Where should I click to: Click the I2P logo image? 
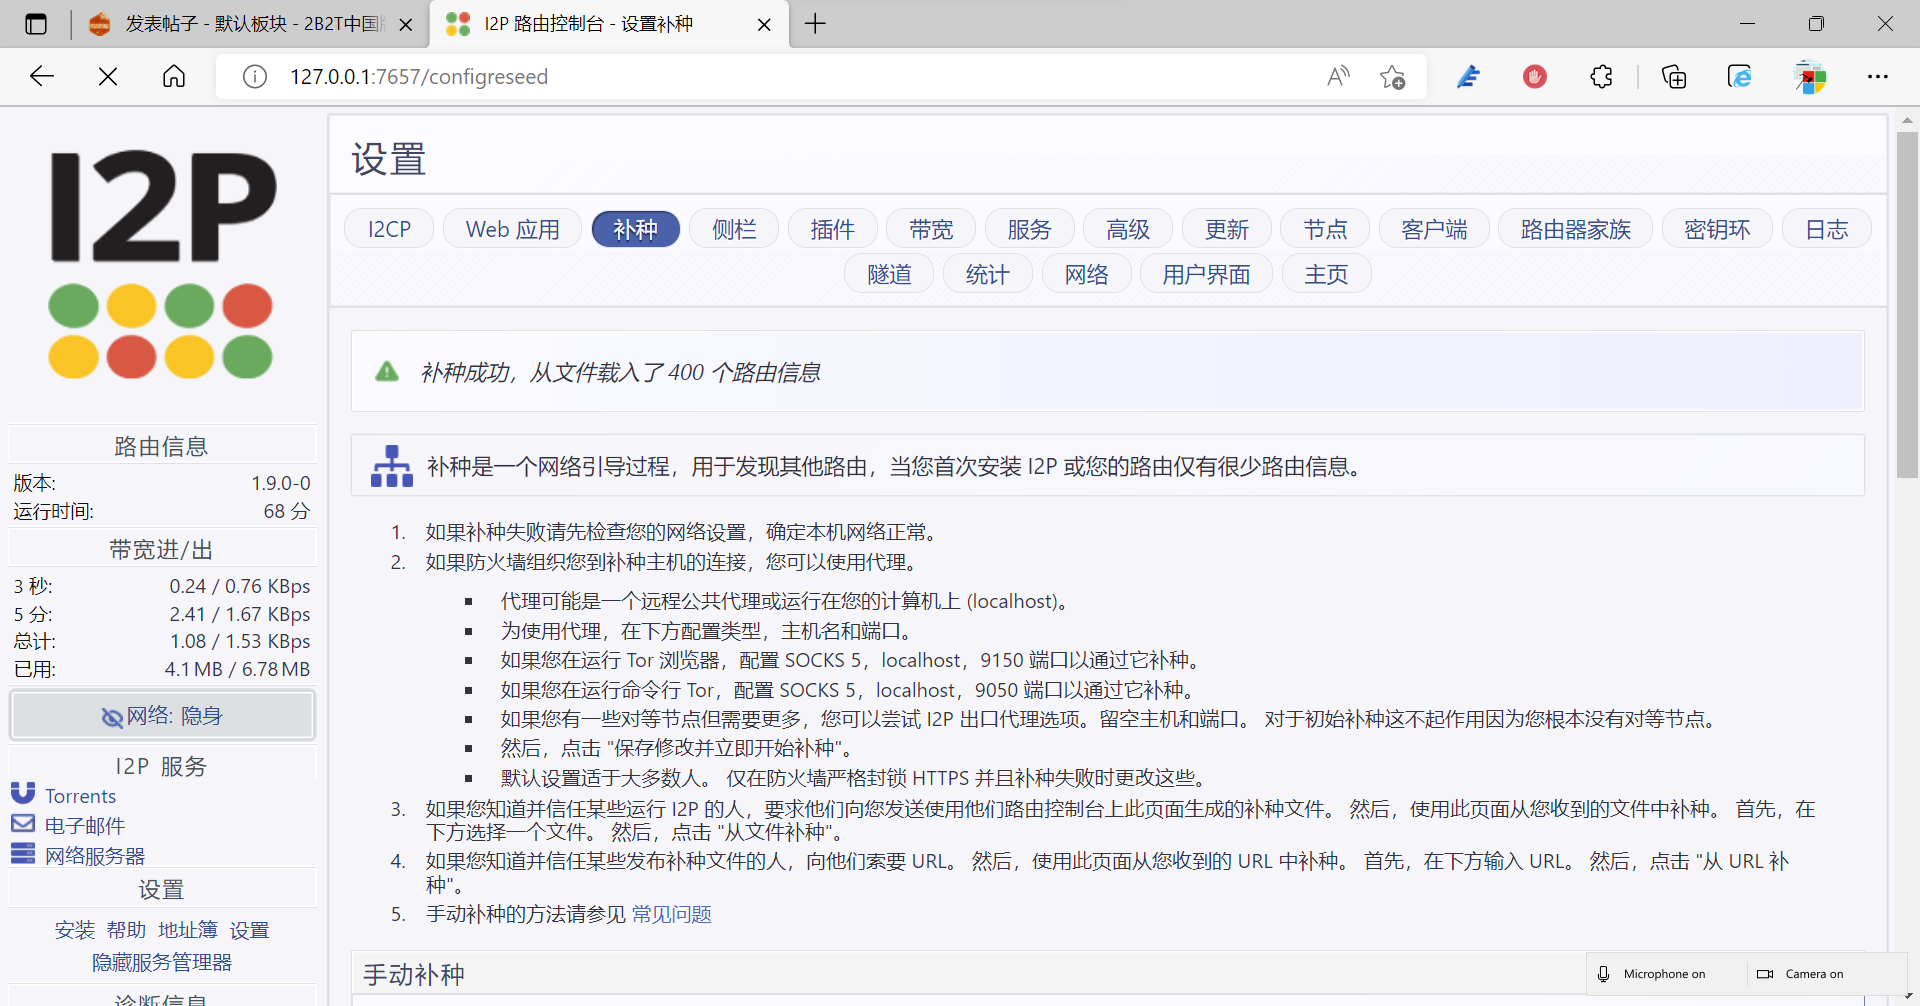162,263
